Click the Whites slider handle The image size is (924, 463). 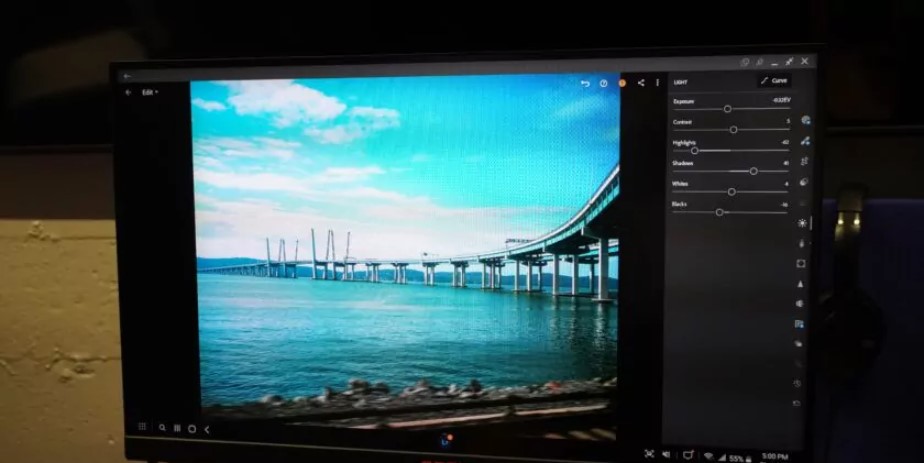pyautogui.click(x=731, y=192)
